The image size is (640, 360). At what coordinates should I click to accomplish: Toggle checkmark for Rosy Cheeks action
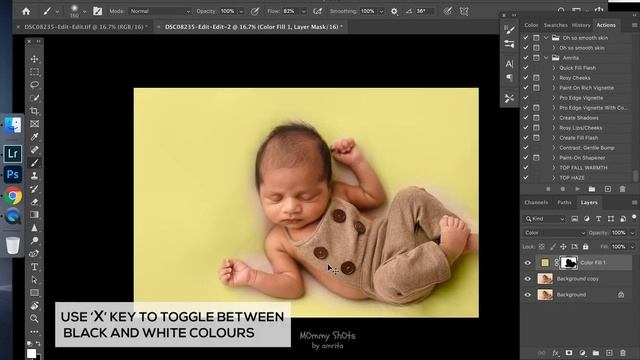coord(526,78)
